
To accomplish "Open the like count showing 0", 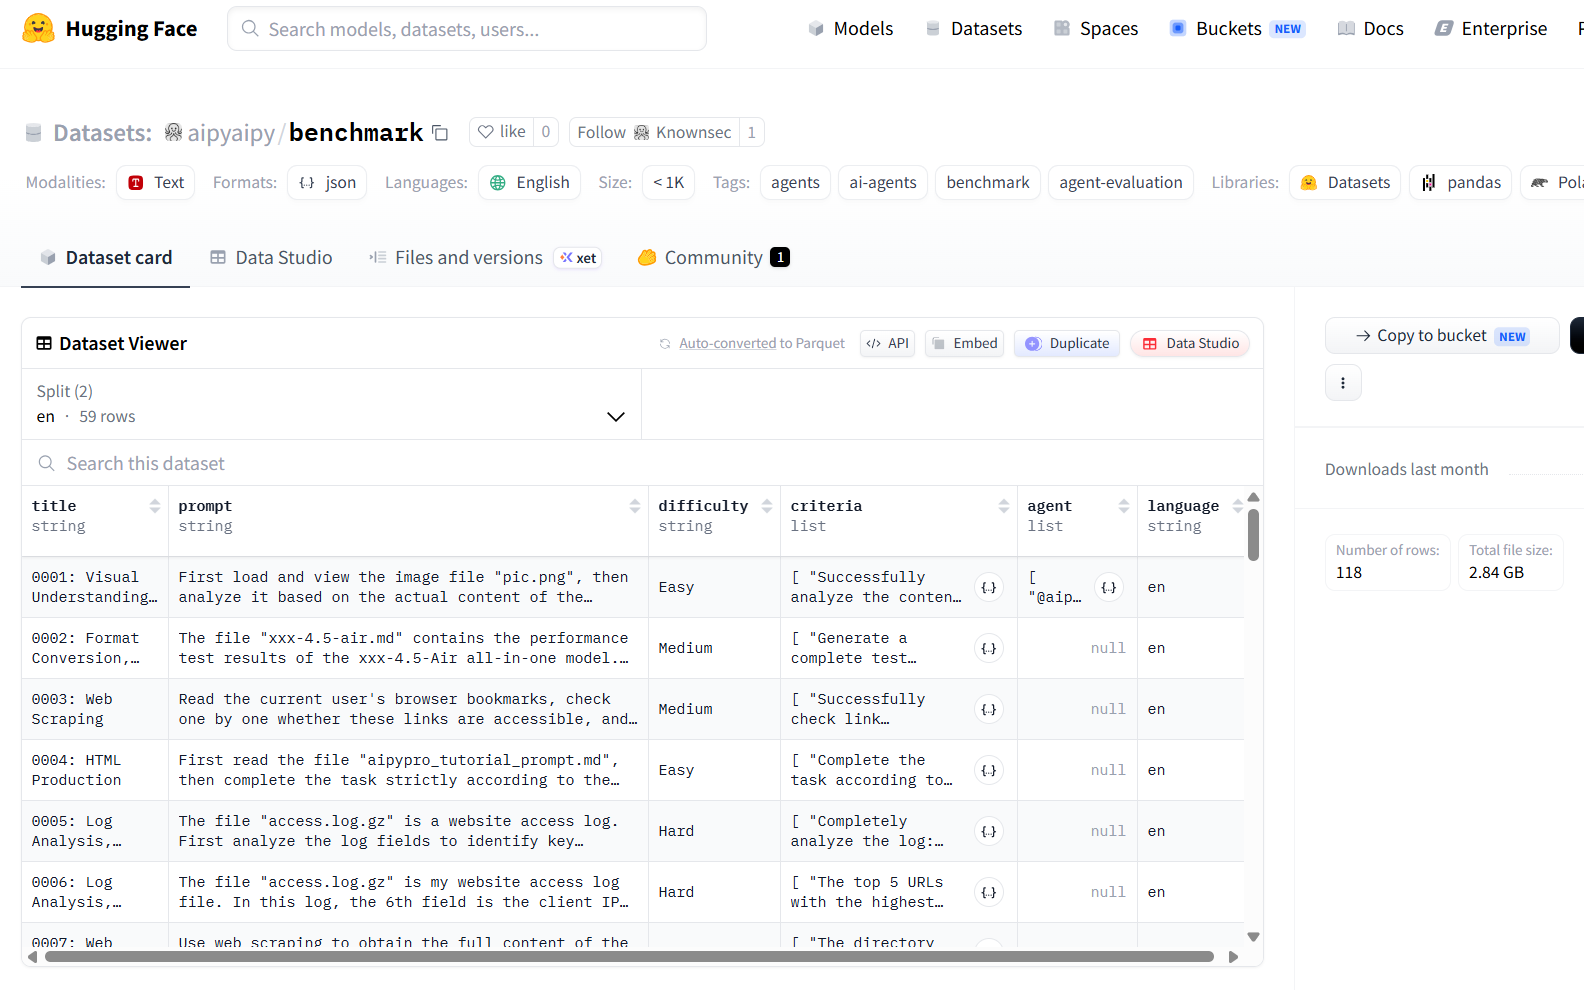I will (546, 132).
